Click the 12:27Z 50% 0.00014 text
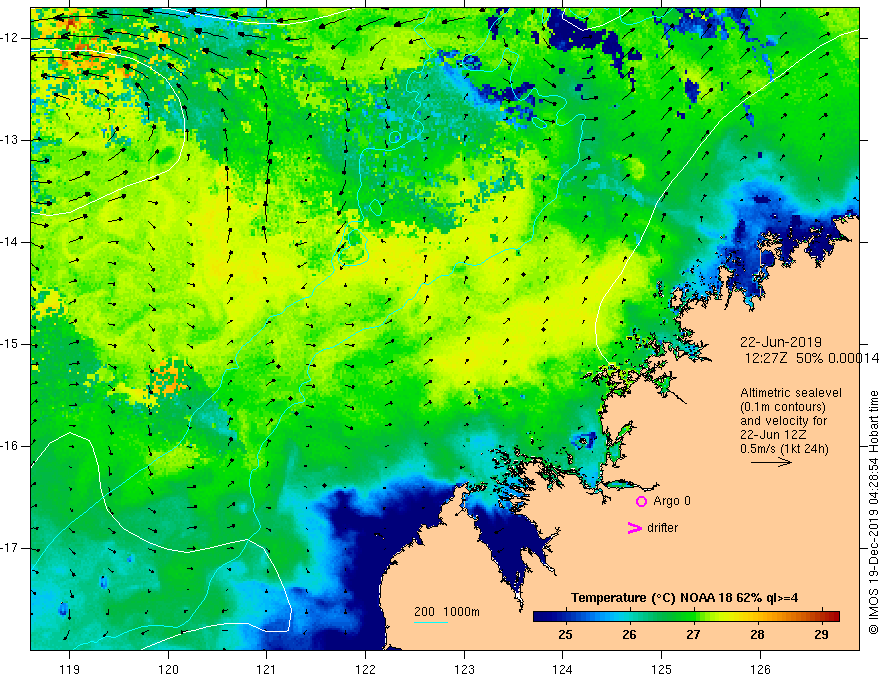The image size is (880, 680). [812, 358]
